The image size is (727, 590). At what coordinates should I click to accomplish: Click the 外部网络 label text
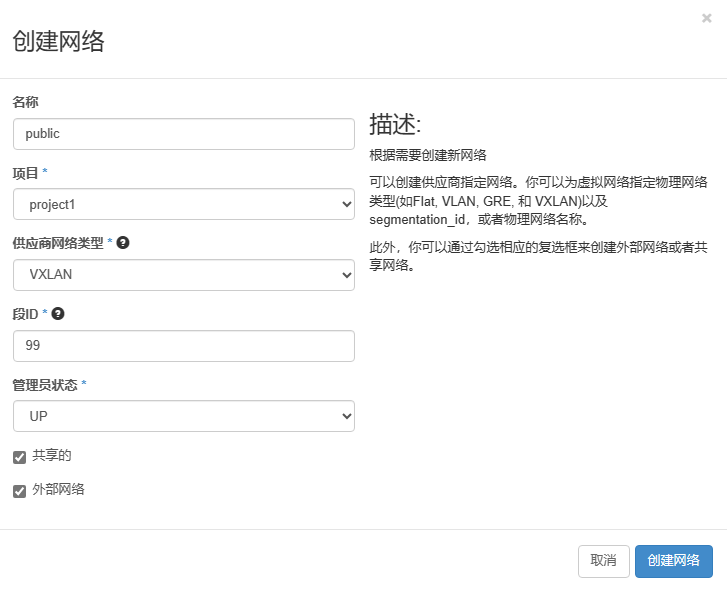[x=58, y=490]
